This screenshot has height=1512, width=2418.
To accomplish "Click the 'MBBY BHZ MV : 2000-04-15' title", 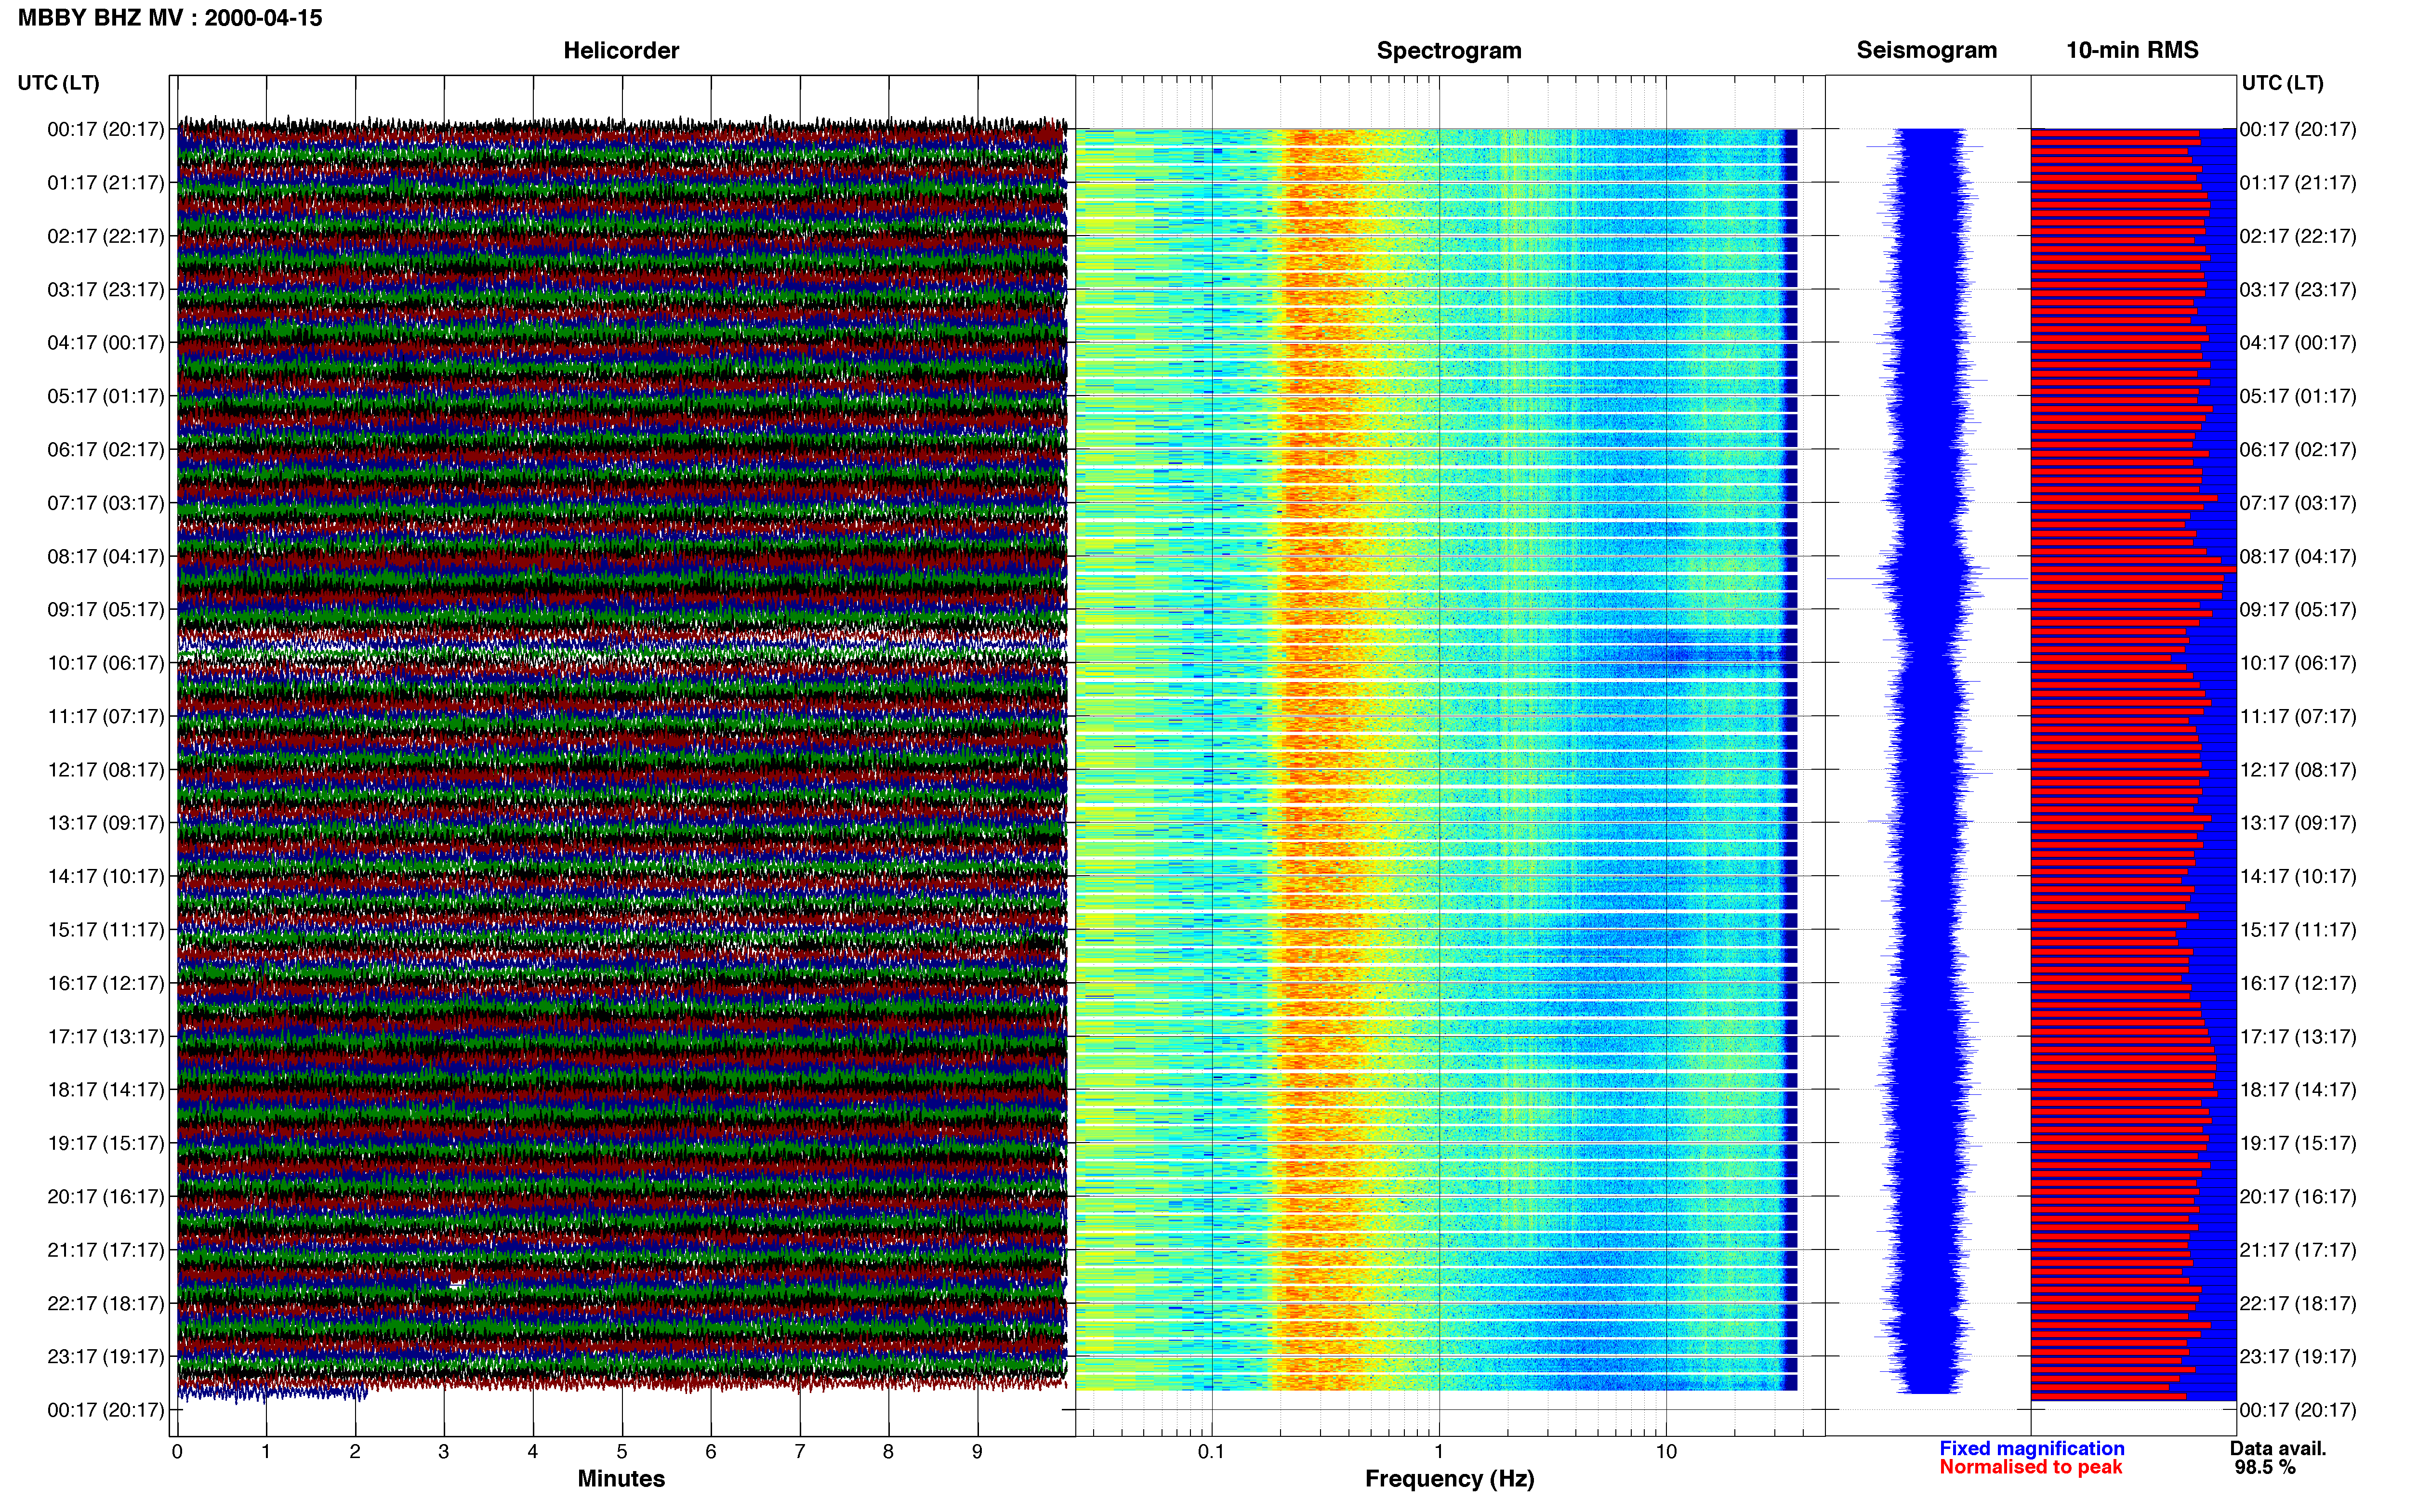I will click(170, 18).
